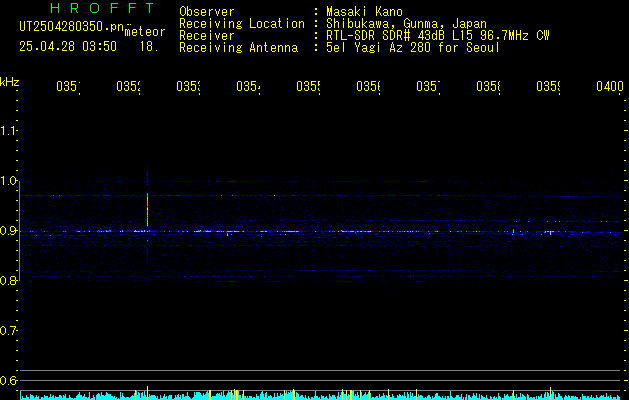This screenshot has width=629, height=400.
Task: Click the Receiving Location label
Action: click(242, 24)
